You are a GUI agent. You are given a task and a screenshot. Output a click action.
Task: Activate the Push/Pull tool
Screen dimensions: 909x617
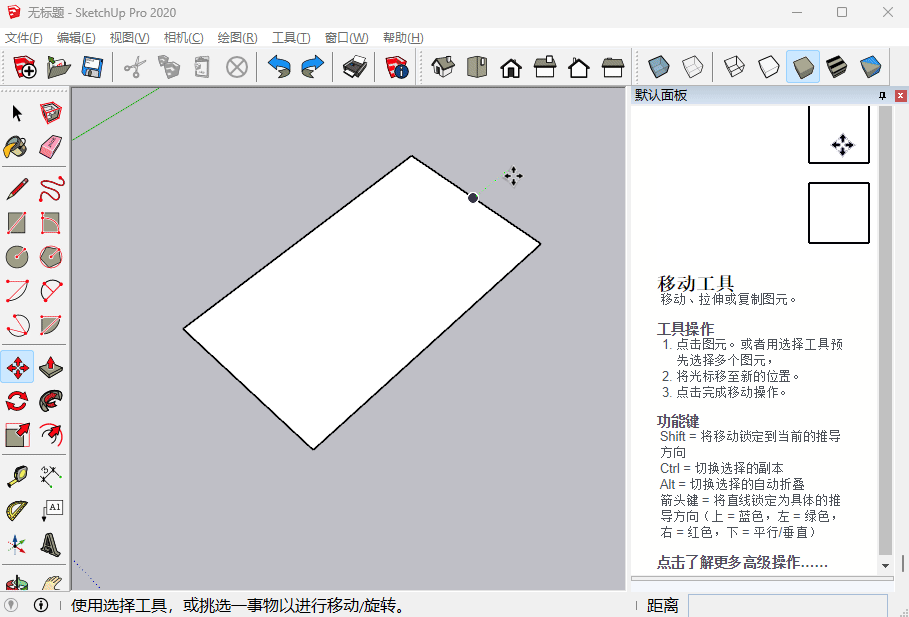pos(51,367)
